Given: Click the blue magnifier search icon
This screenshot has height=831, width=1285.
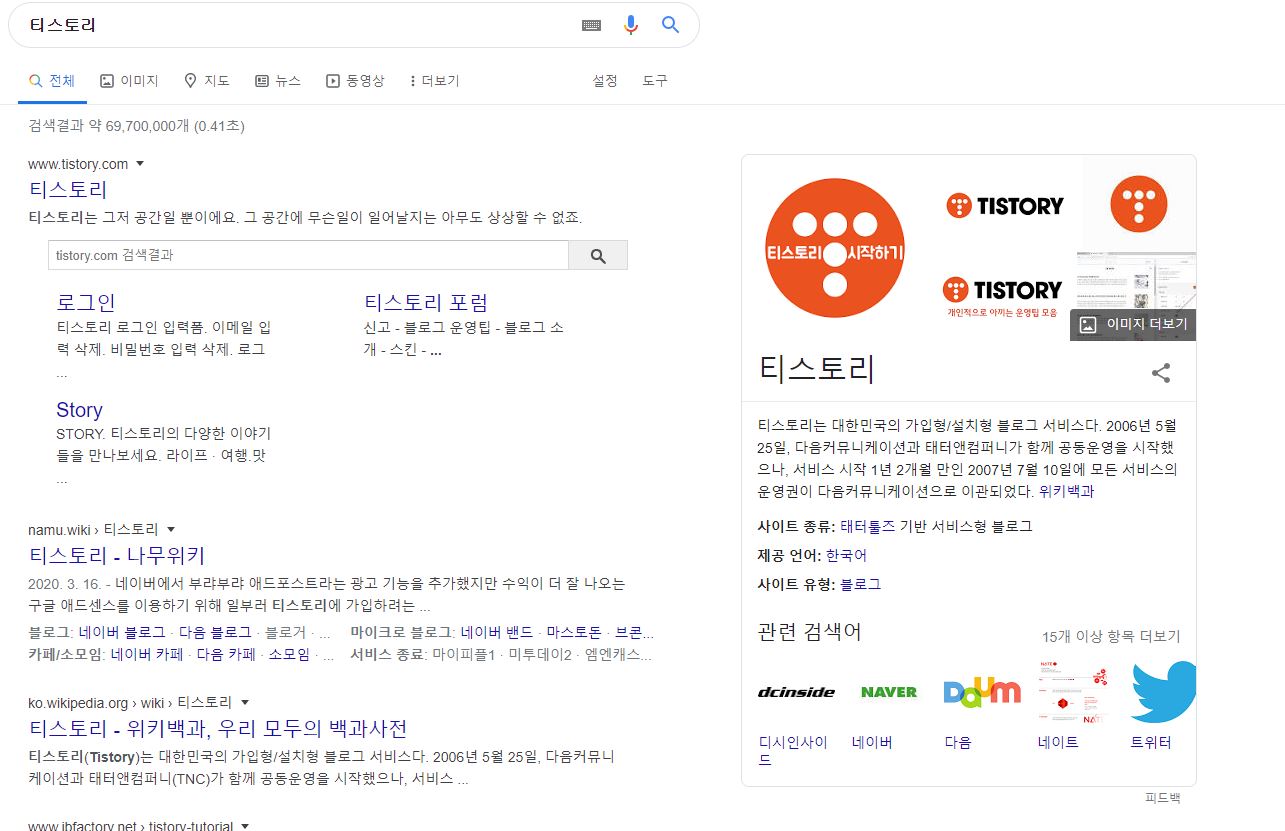Looking at the screenshot, I should (x=670, y=25).
